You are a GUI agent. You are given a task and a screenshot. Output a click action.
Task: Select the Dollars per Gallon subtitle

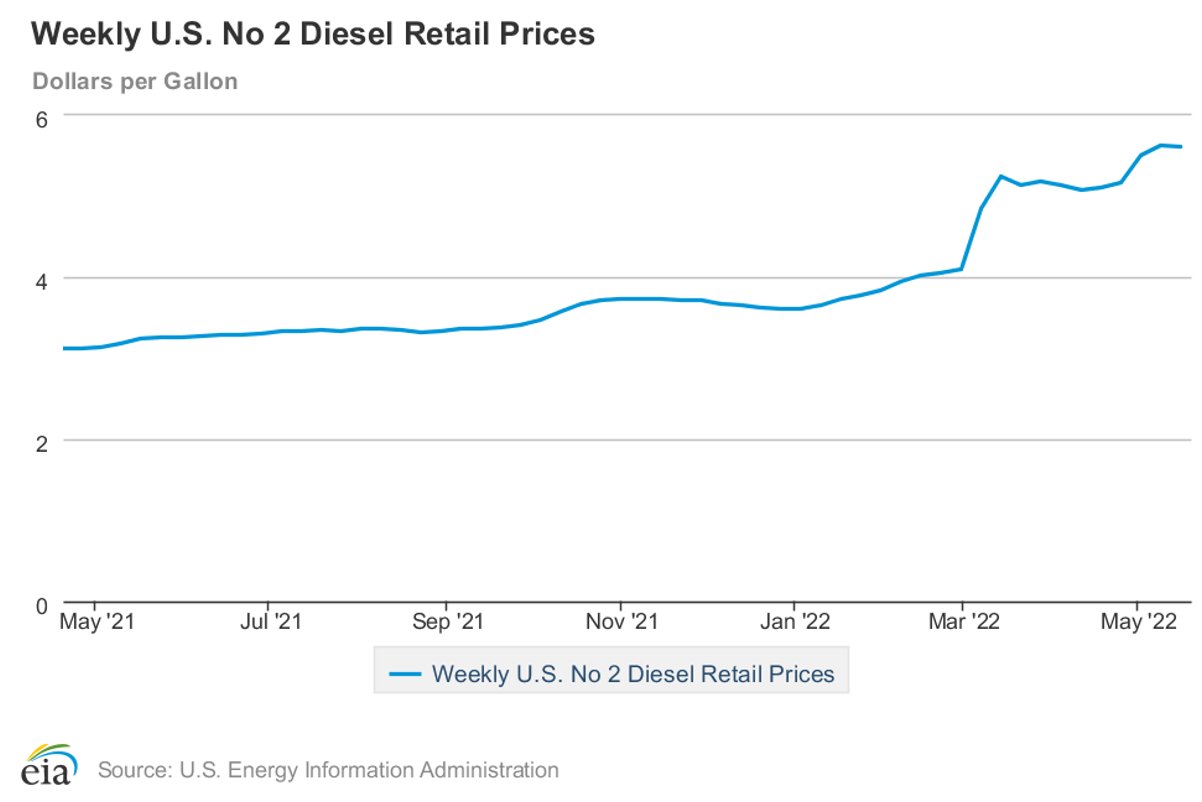pos(135,81)
